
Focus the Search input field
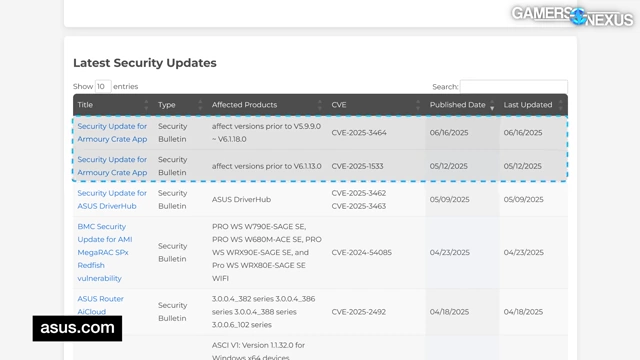(513, 87)
